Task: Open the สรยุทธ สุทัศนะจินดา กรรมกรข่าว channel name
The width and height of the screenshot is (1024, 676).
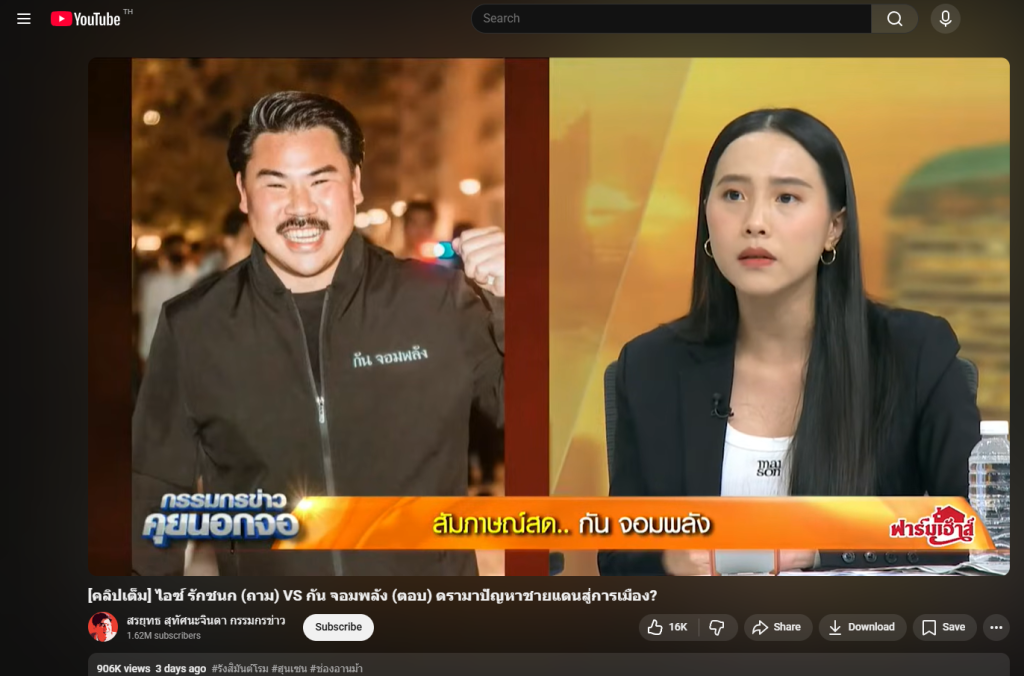Action: coord(205,621)
